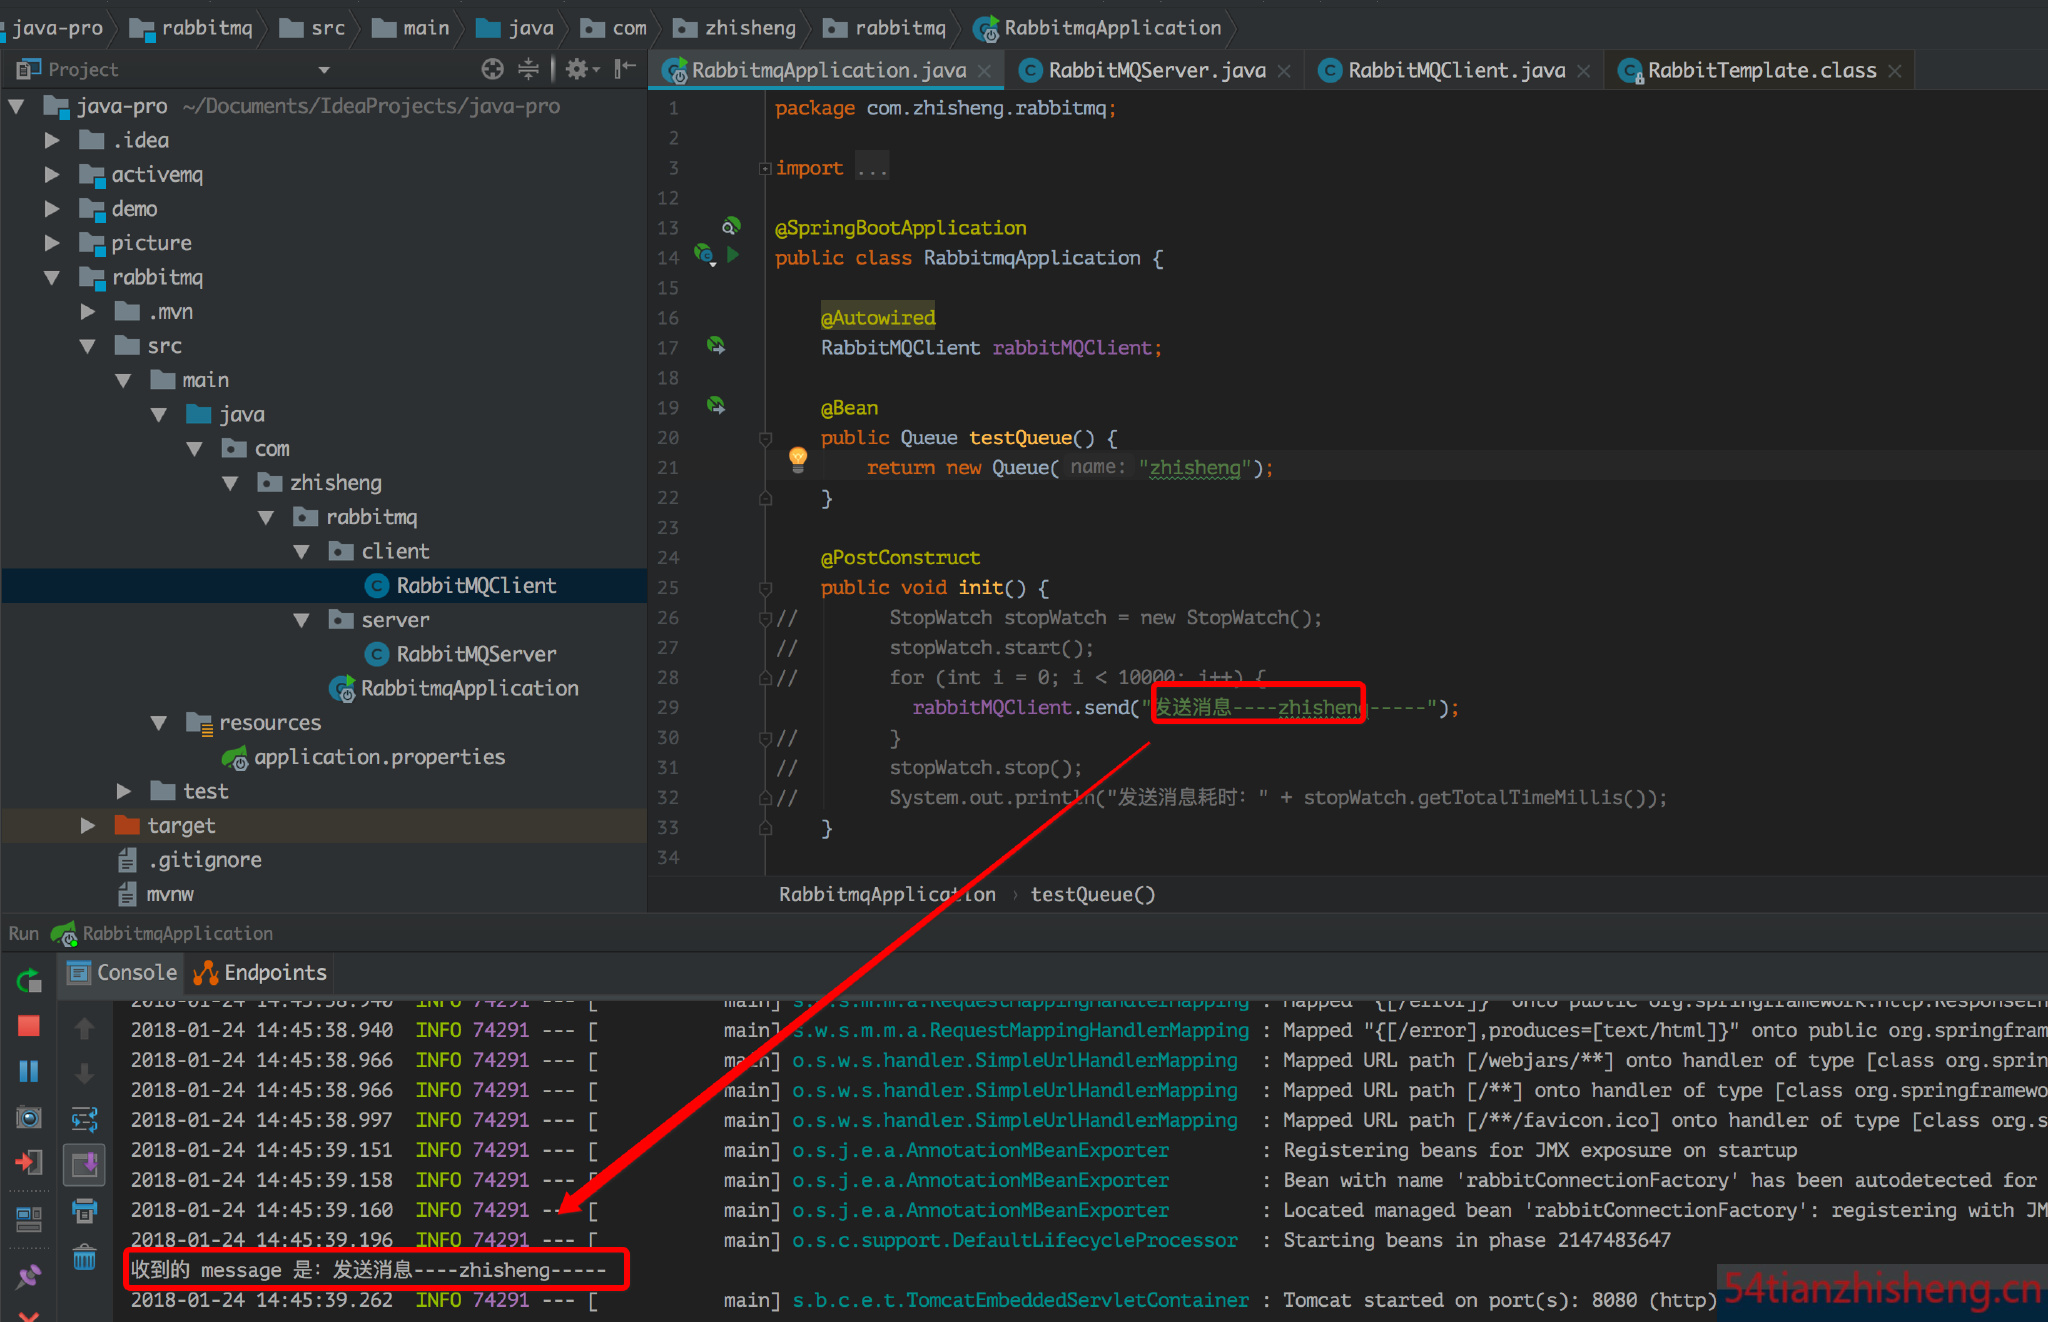Pause program output with the blue pause icon

tap(29, 1071)
